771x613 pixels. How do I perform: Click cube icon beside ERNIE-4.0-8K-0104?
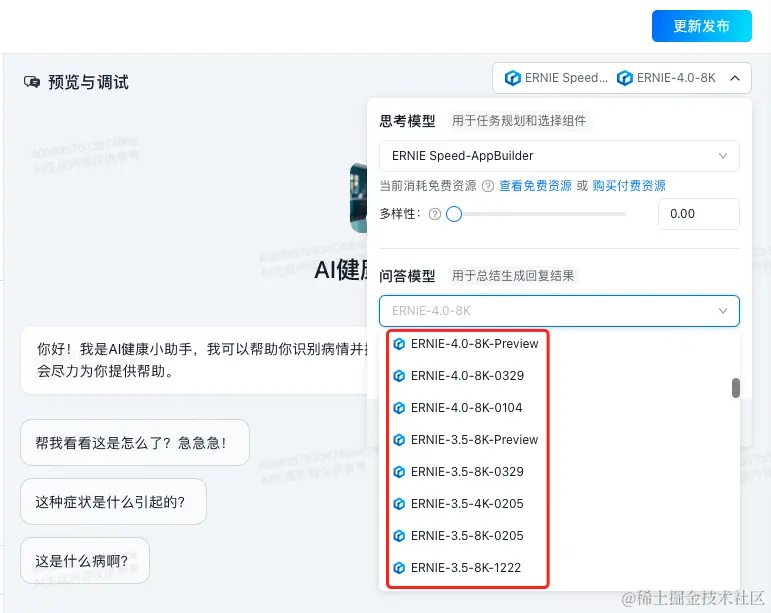[x=399, y=408]
